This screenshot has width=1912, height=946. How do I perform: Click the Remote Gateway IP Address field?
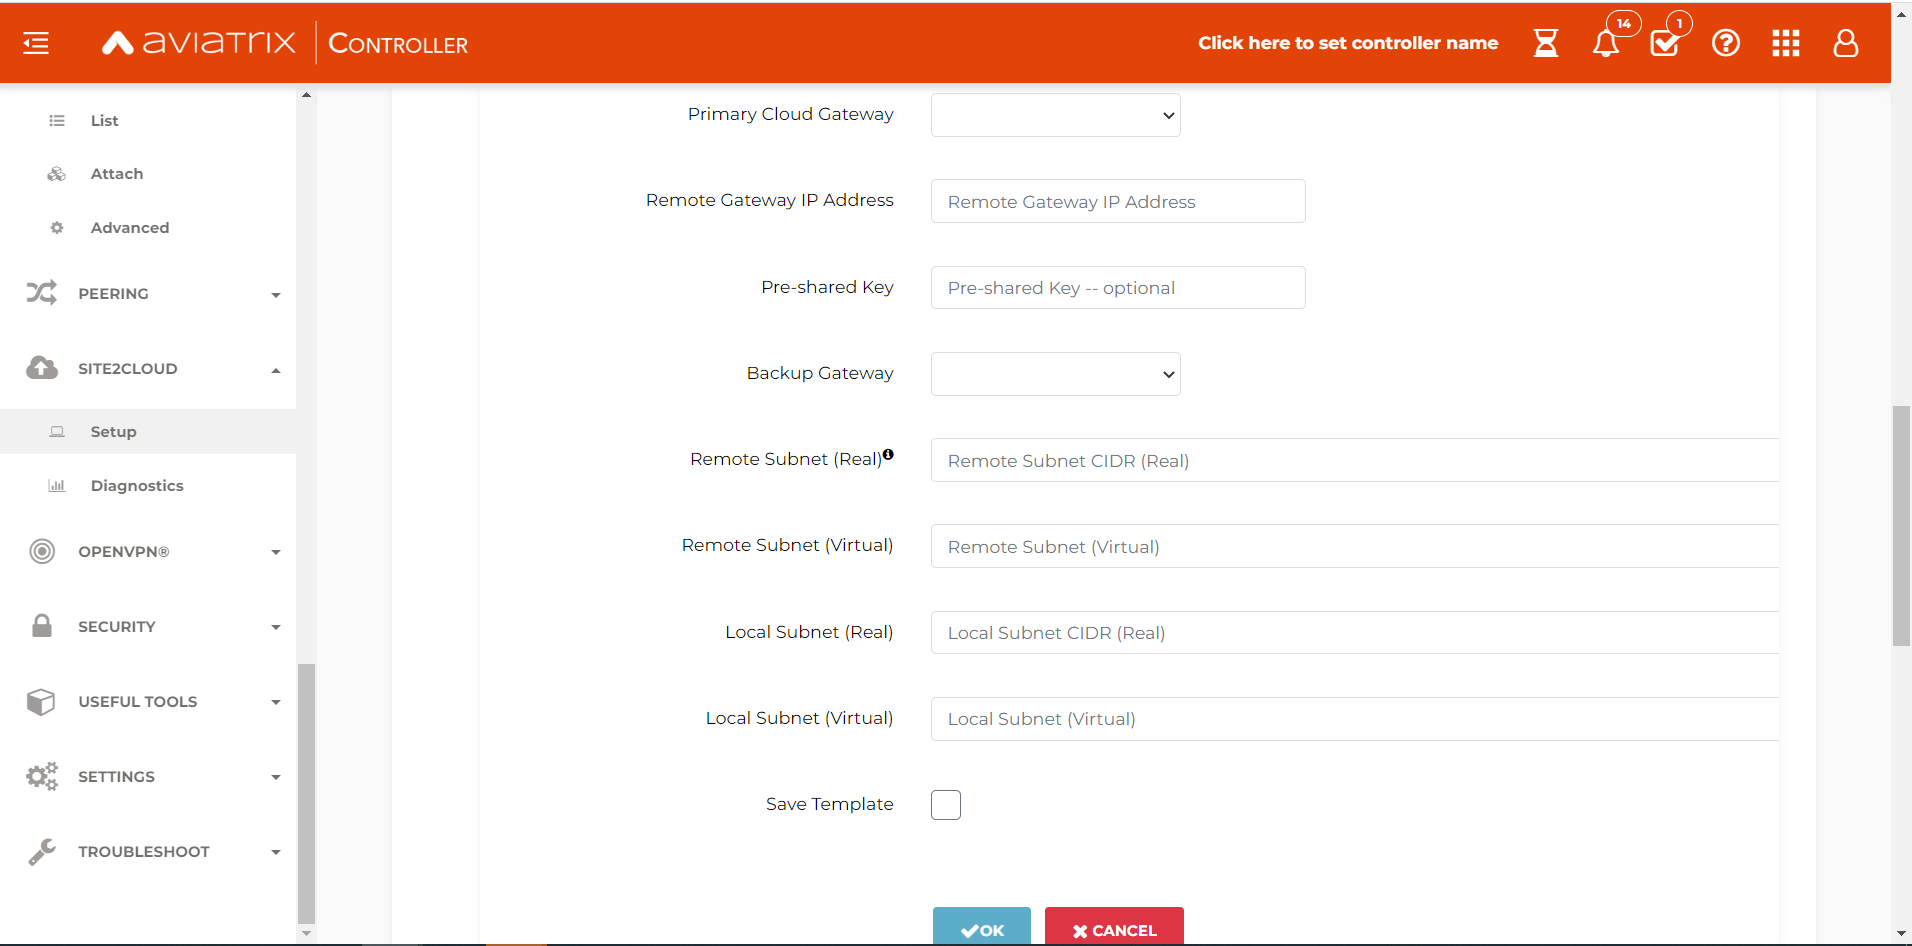click(x=1117, y=200)
